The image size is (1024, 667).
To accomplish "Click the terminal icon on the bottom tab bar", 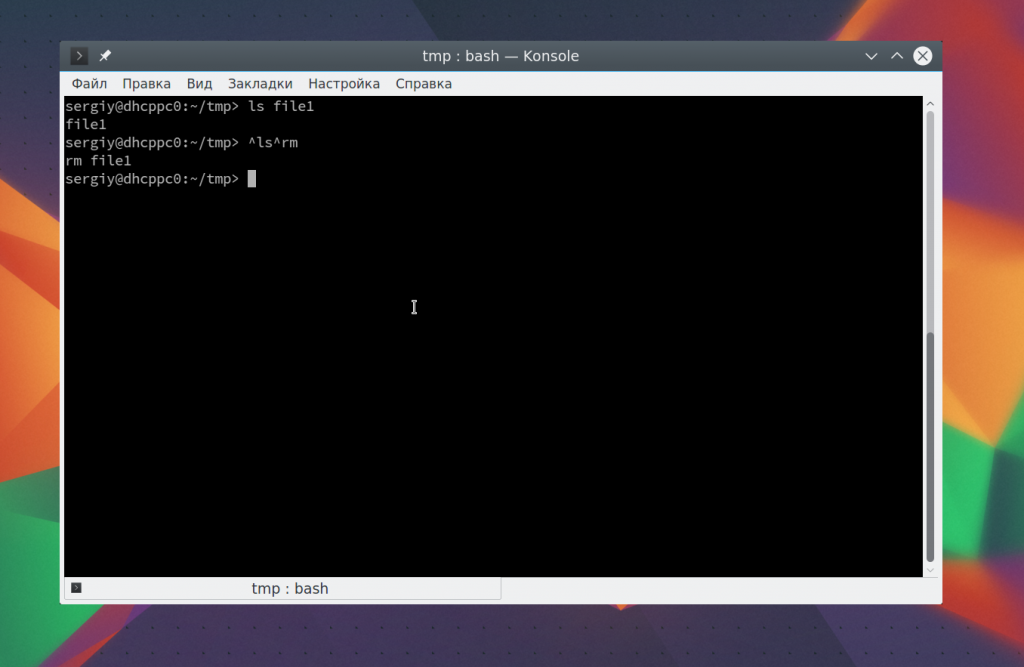I will coord(76,588).
